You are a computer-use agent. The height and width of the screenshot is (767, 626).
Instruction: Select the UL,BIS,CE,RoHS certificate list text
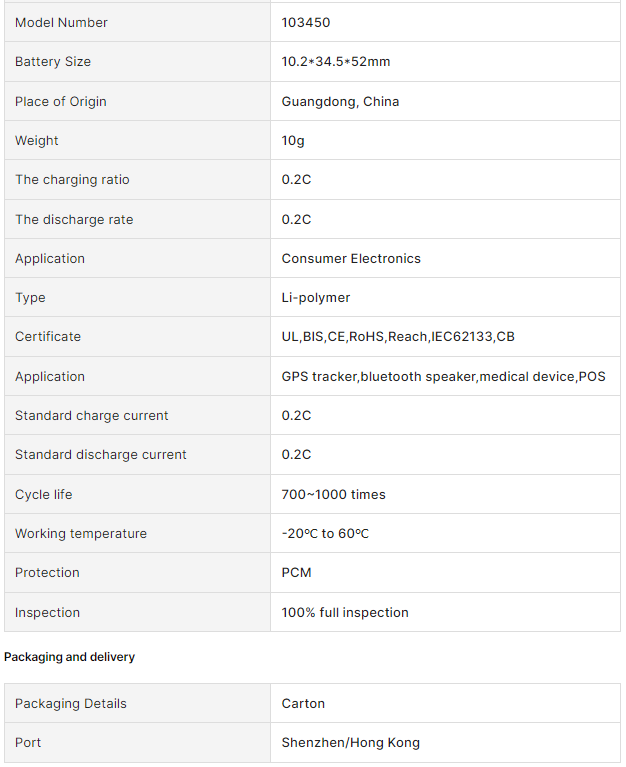[398, 337]
